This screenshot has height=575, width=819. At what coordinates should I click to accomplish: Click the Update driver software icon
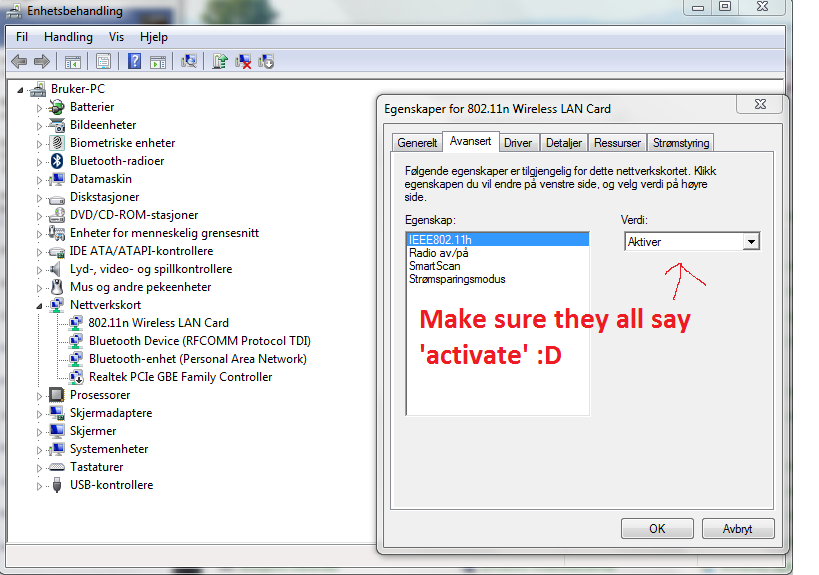point(220,61)
